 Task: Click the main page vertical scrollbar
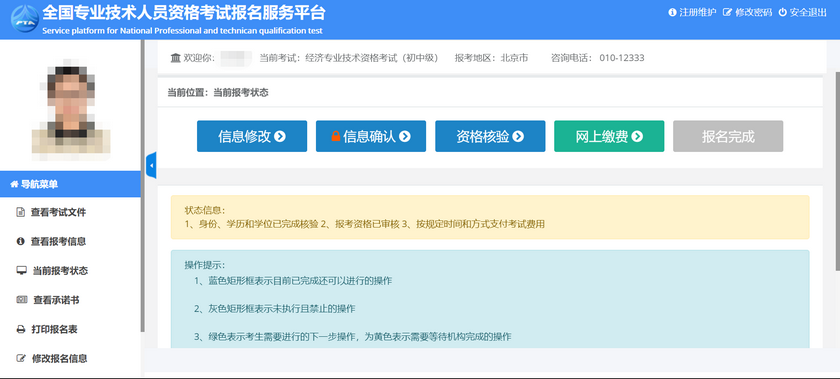pos(837,172)
